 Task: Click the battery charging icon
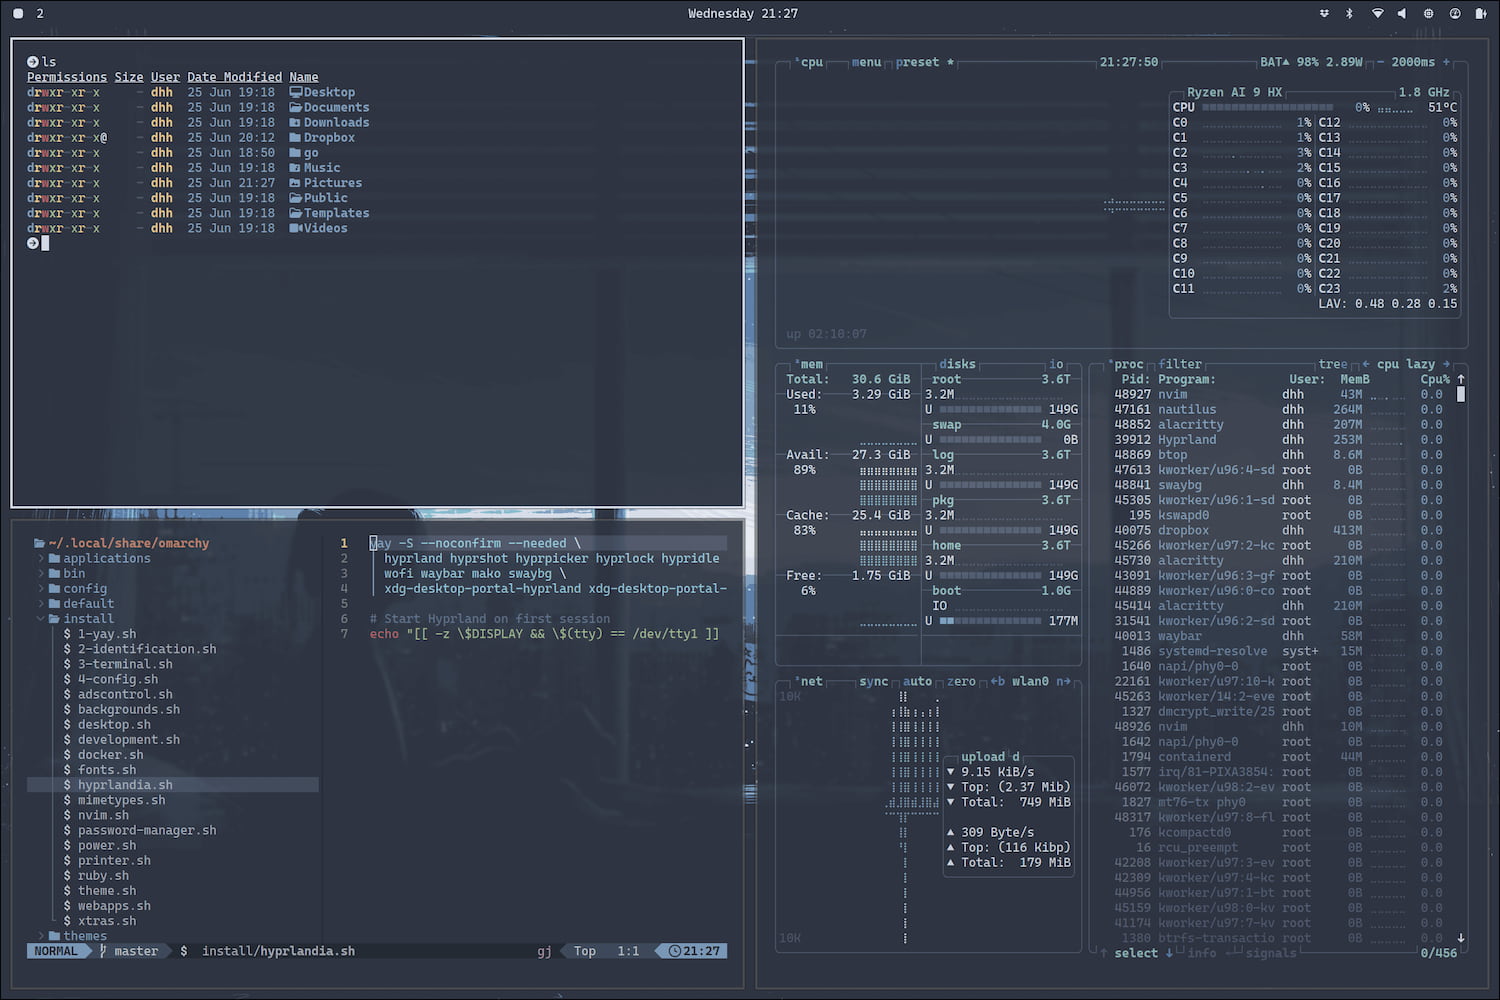point(1481,13)
